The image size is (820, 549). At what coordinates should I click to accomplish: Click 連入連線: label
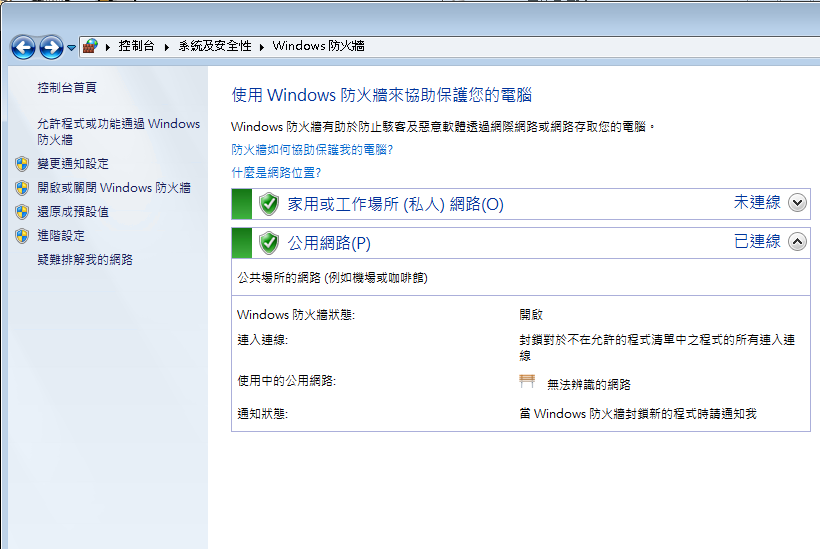(263, 340)
